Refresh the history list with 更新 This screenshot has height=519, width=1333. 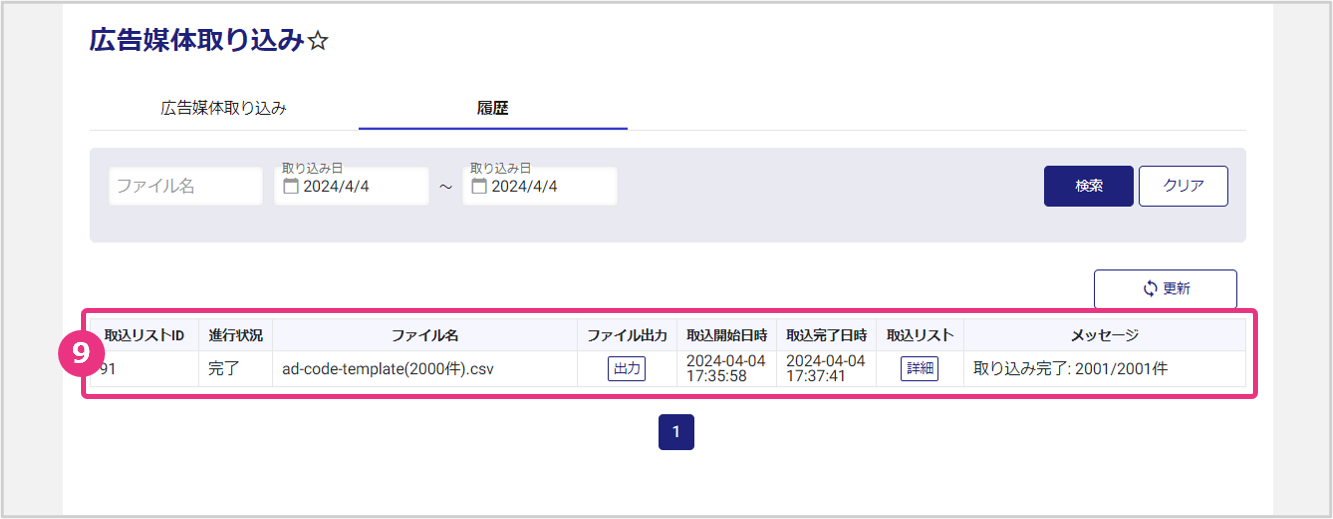click(x=1165, y=289)
